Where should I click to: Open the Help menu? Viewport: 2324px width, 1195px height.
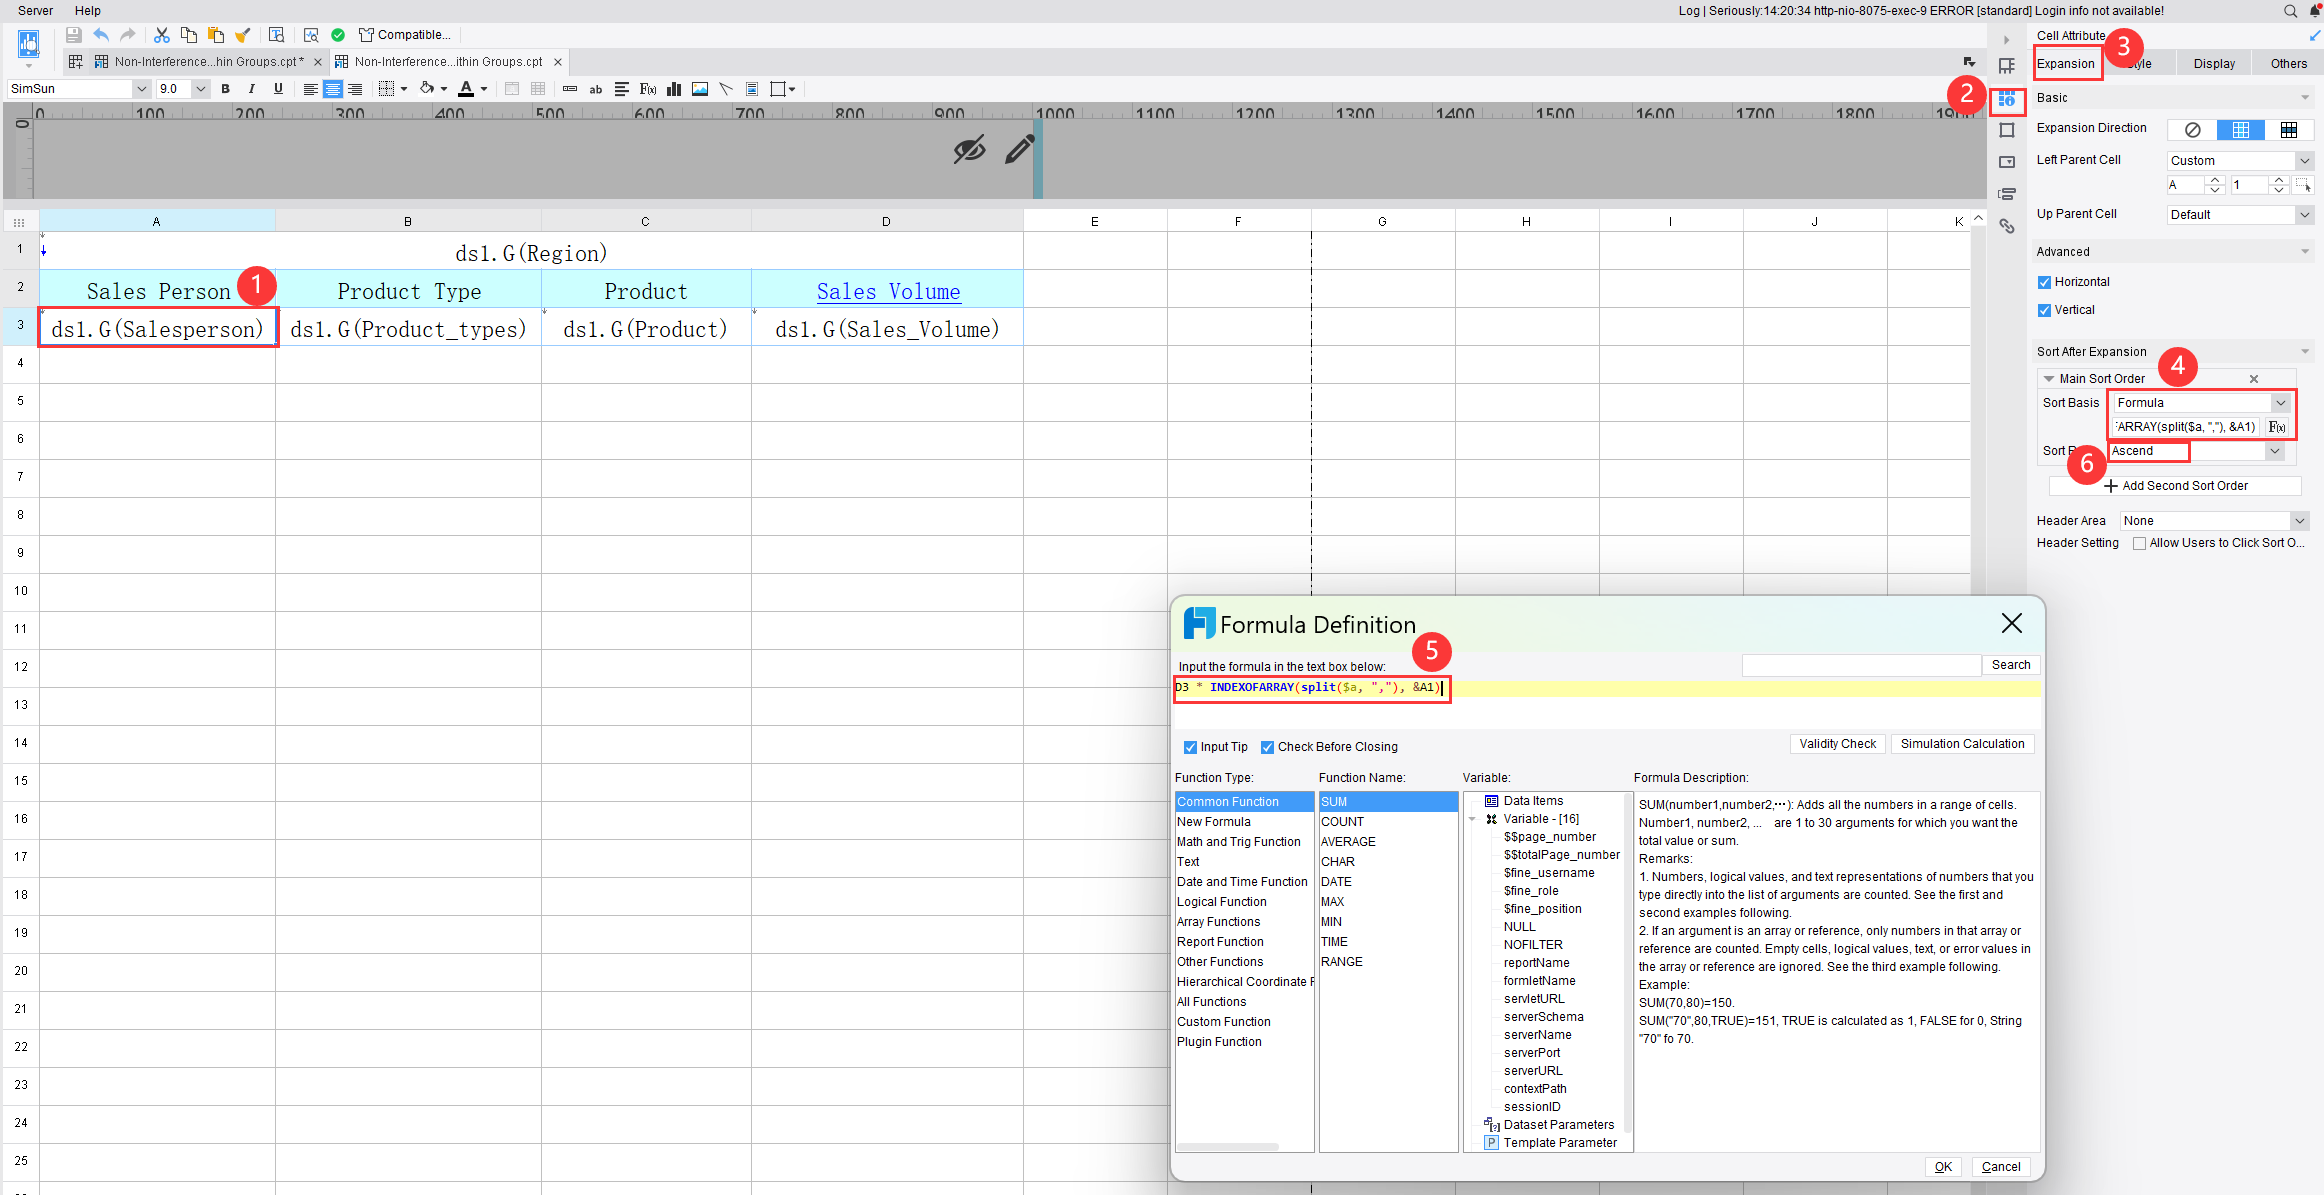click(88, 11)
